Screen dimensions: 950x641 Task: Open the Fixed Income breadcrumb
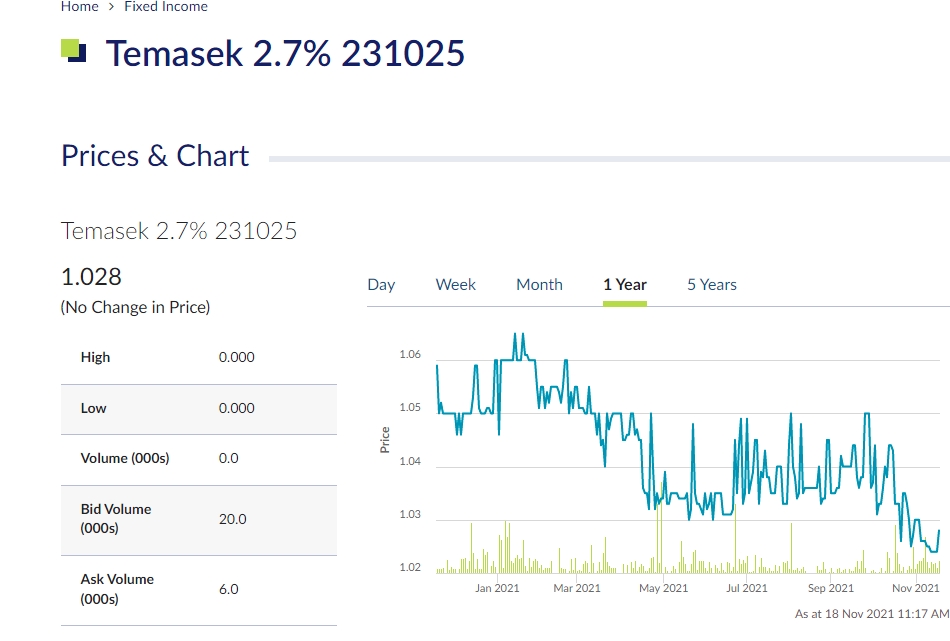tap(166, 7)
